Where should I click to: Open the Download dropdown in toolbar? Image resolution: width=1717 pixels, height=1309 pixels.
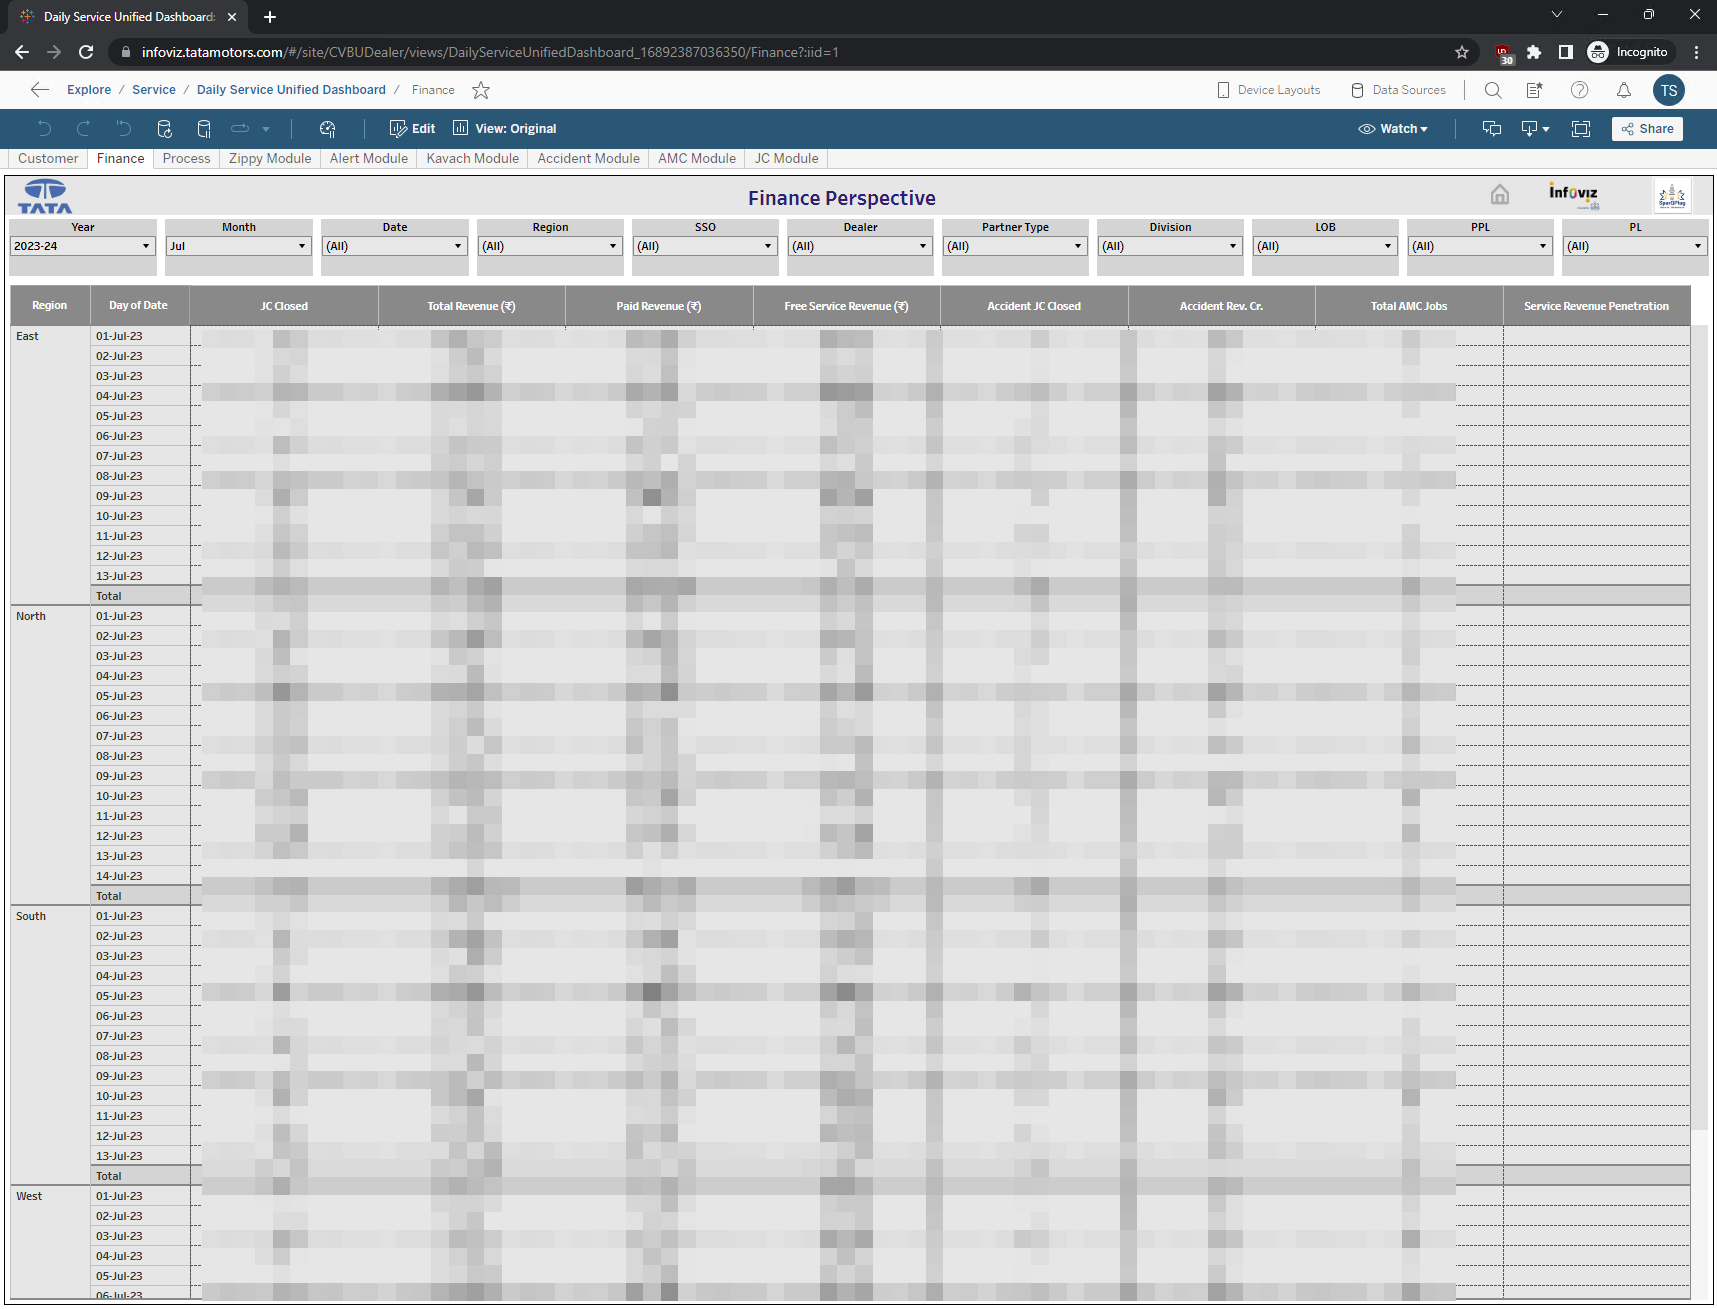pyautogui.click(x=1534, y=129)
